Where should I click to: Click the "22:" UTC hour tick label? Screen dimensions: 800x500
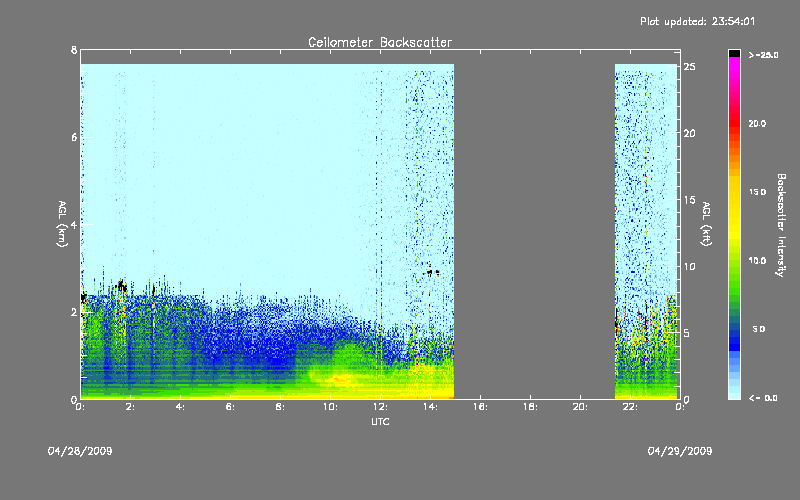pyautogui.click(x=630, y=407)
